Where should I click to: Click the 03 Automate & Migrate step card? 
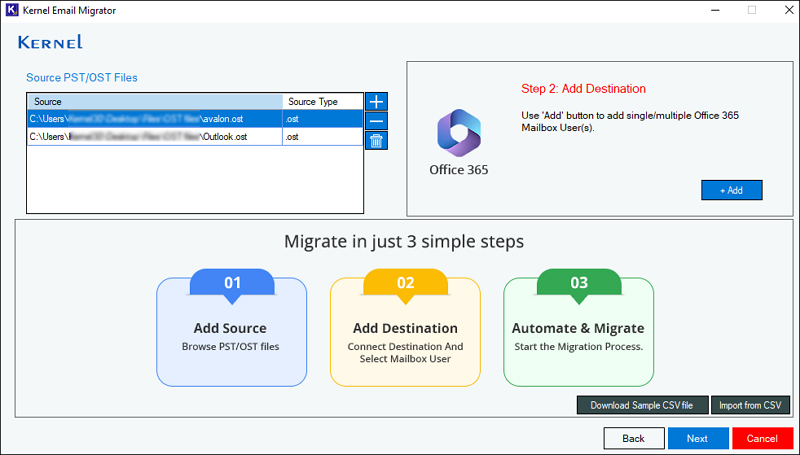click(579, 327)
